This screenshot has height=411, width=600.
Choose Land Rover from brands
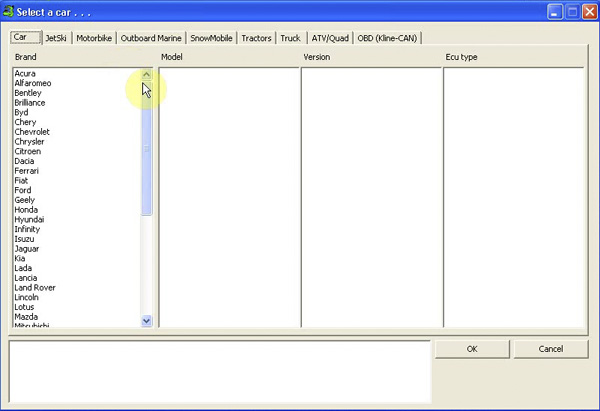(35, 288)
